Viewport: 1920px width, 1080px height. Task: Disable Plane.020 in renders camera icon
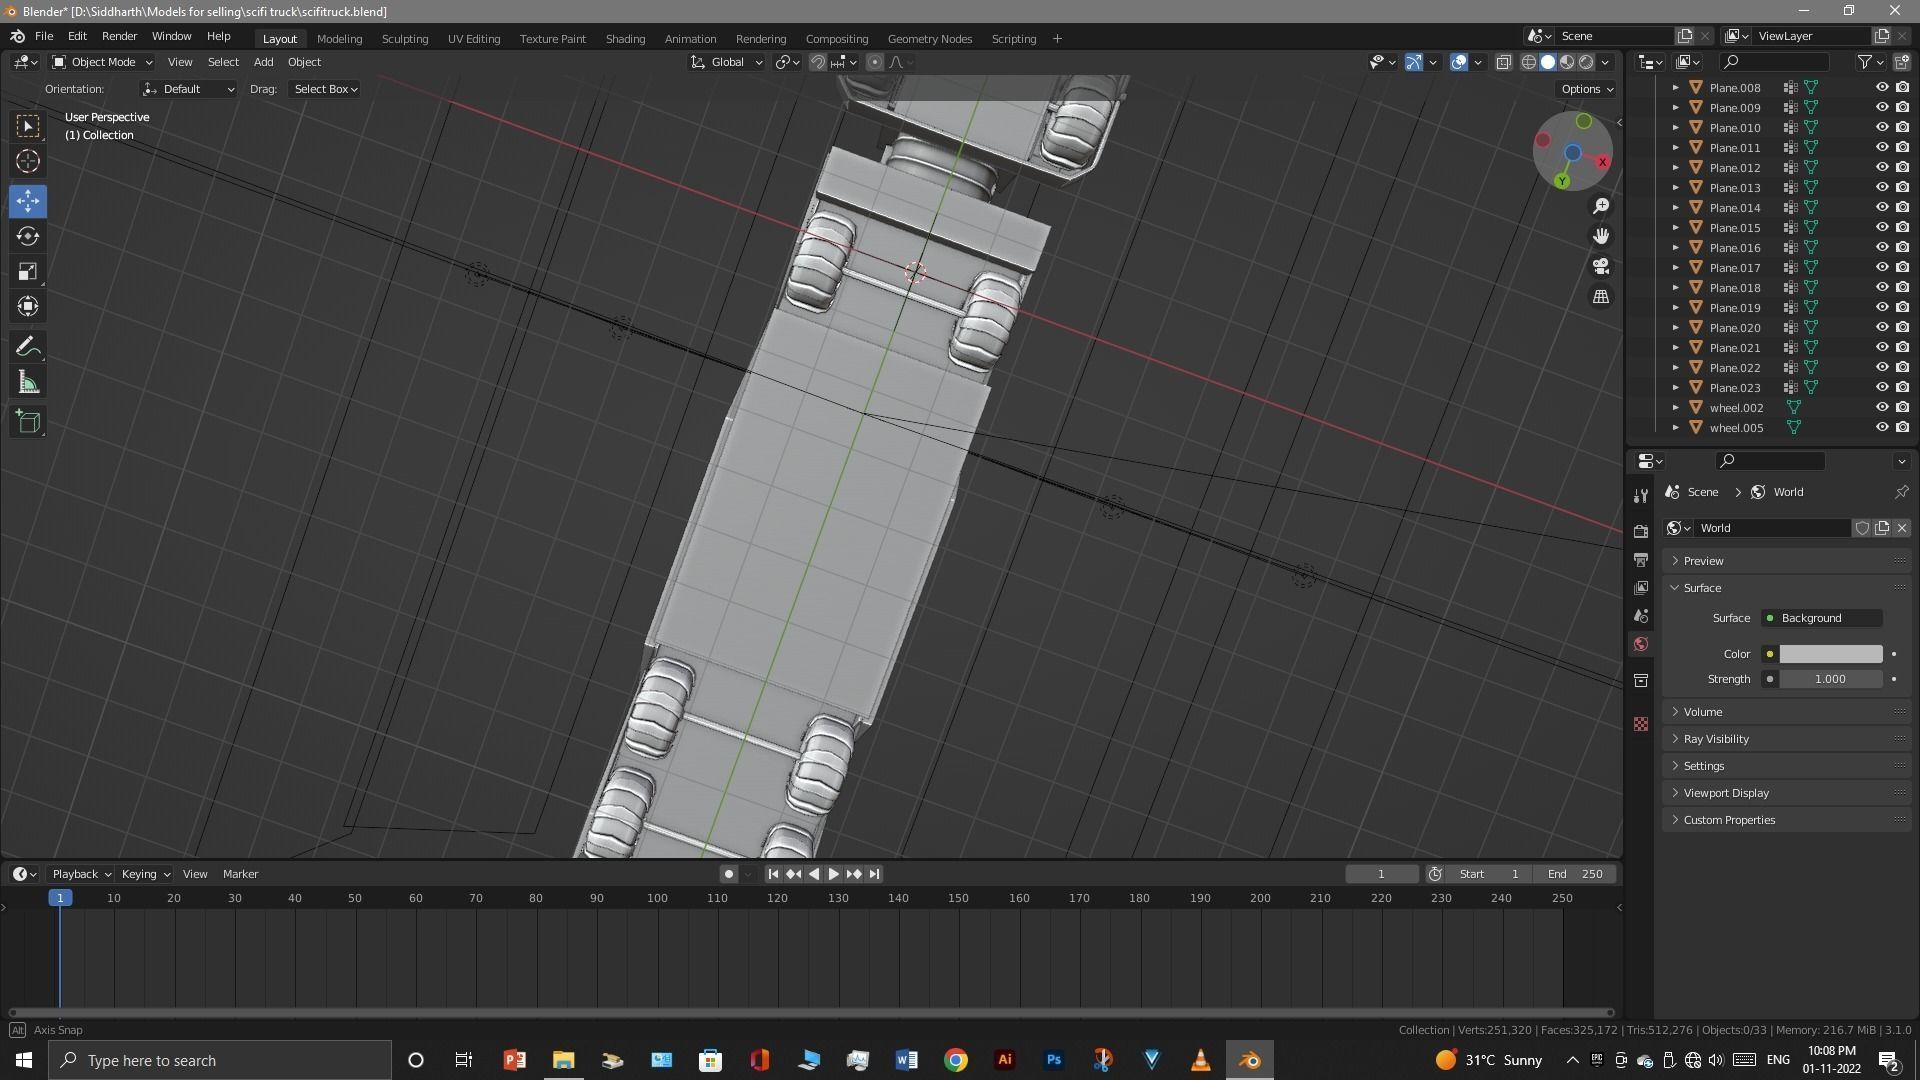(x=1902, y=328)
